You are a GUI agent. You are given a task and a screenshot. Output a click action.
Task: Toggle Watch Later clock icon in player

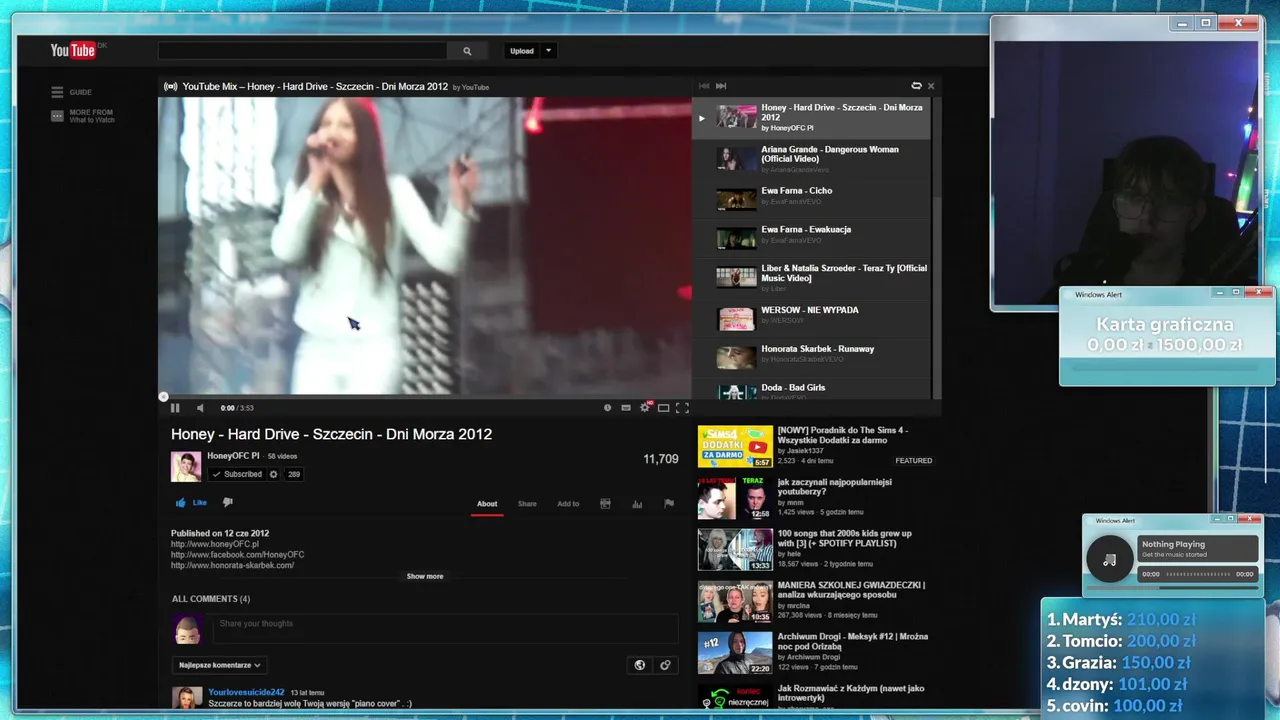[x=607, y=408]
